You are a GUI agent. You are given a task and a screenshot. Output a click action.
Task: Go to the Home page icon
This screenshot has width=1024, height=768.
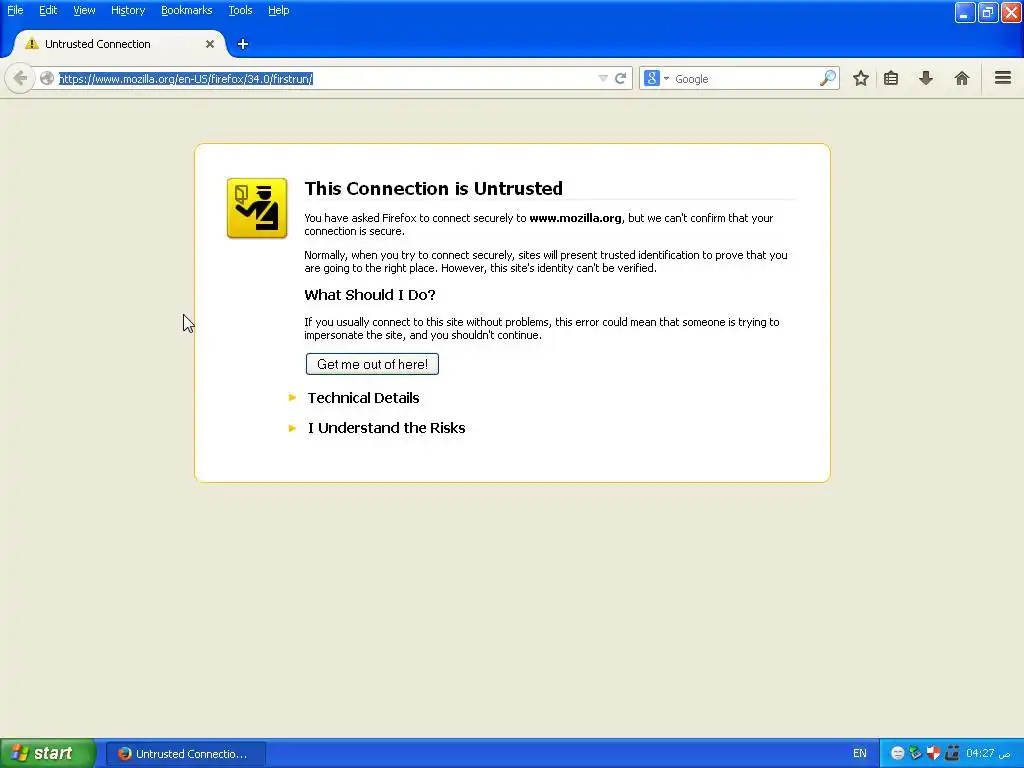click(x=961, y=78)
